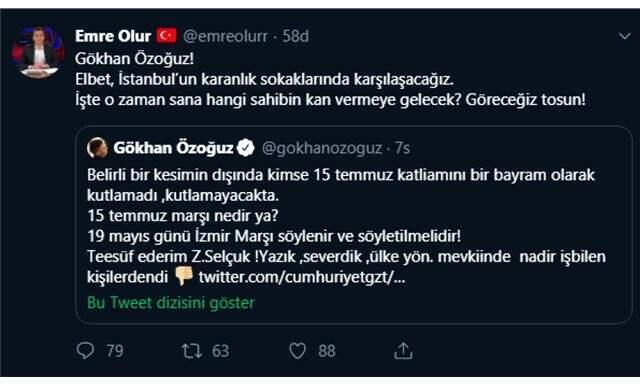Follow the twitter.com/cumhuriyetgzt link
The width and height of the screenshot is (640, 384).
302,277
